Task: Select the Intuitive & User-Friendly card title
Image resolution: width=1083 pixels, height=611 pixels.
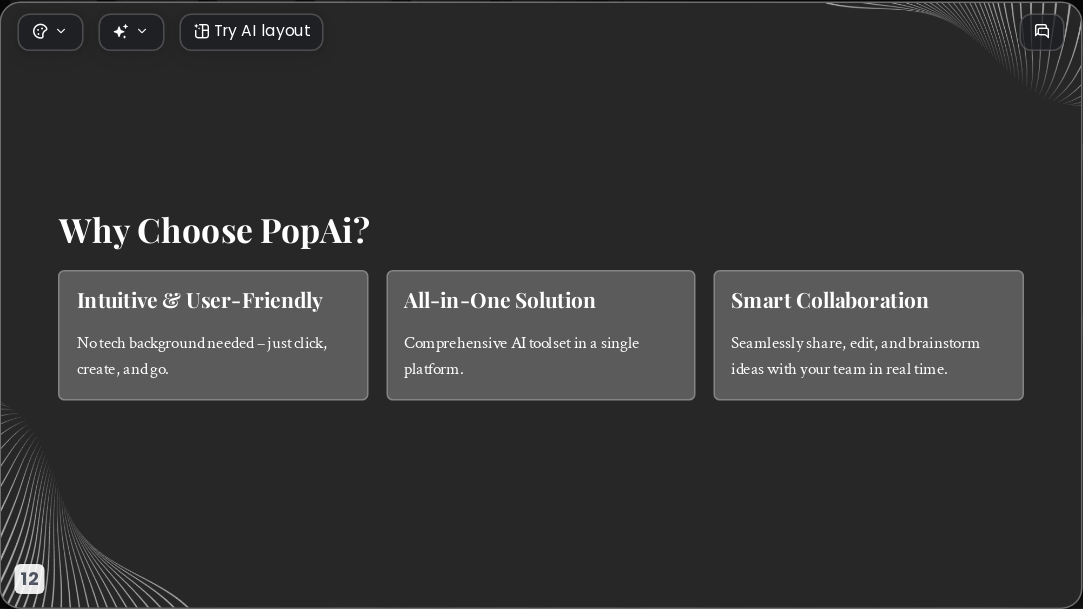Action: (200, 300)
